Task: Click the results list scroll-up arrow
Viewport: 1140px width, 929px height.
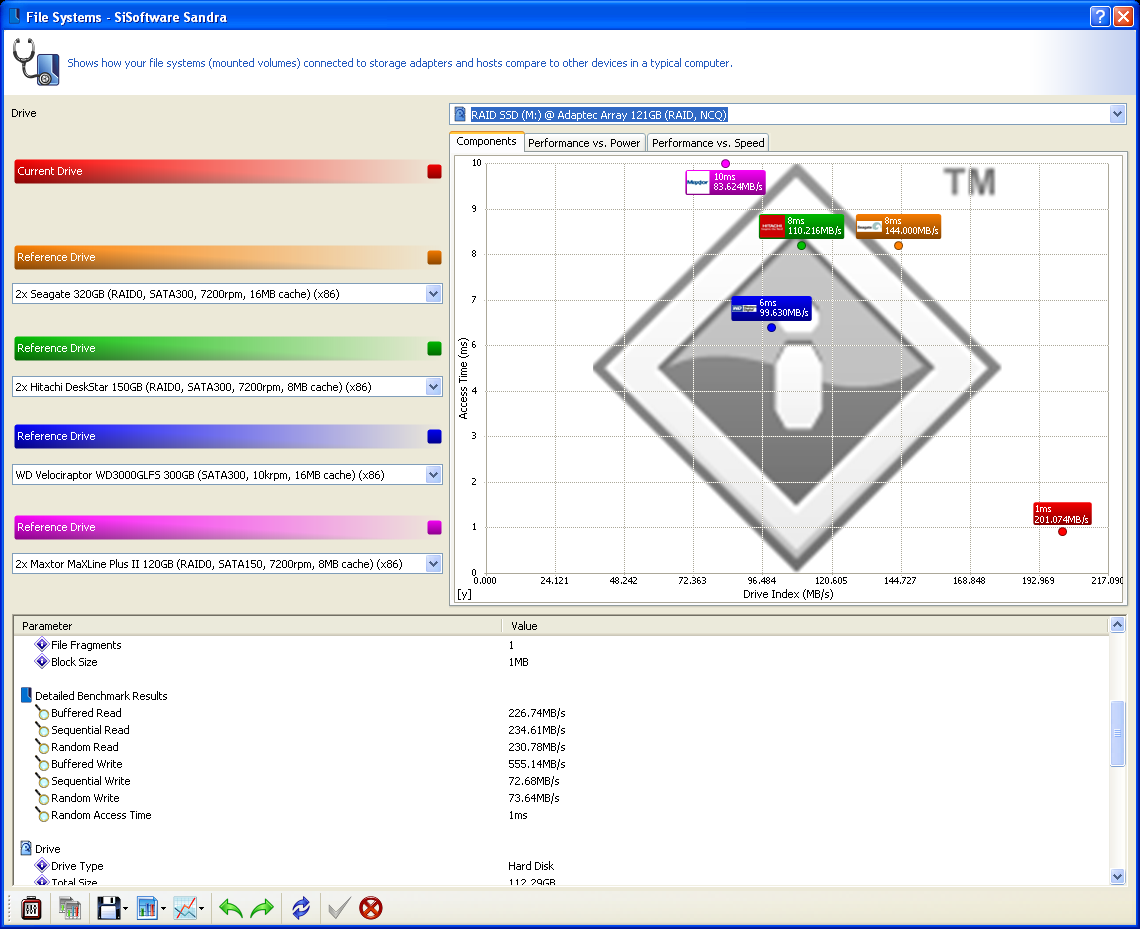Action: (1117, 624)
